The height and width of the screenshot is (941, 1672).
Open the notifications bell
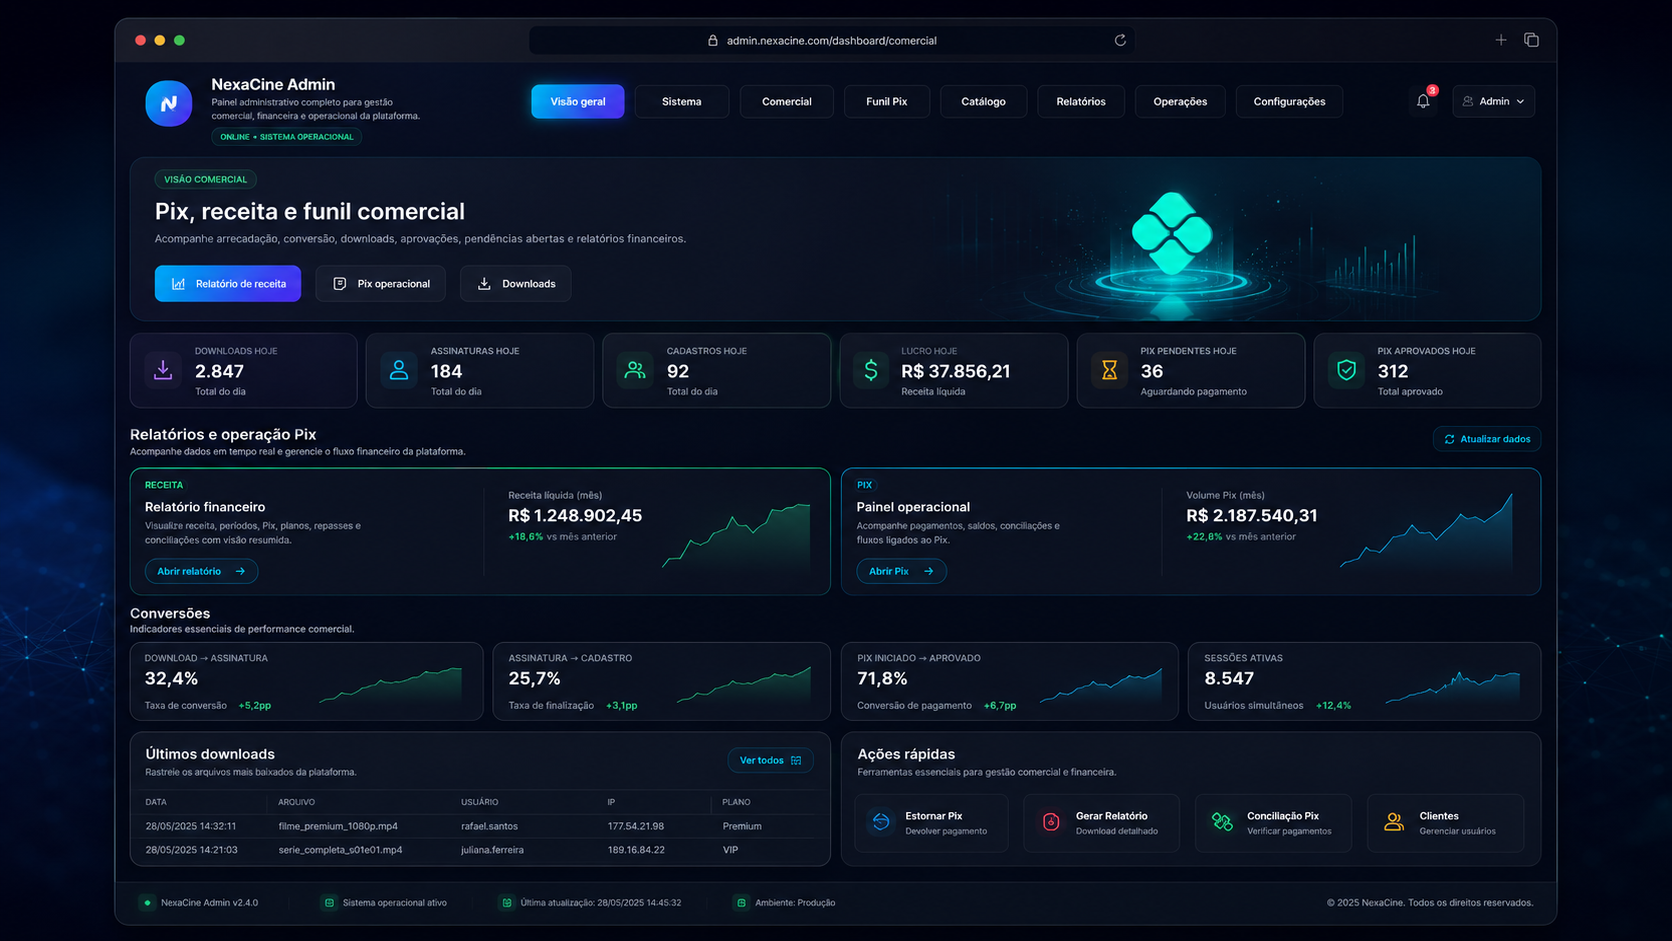click(x=1423, y=101)
